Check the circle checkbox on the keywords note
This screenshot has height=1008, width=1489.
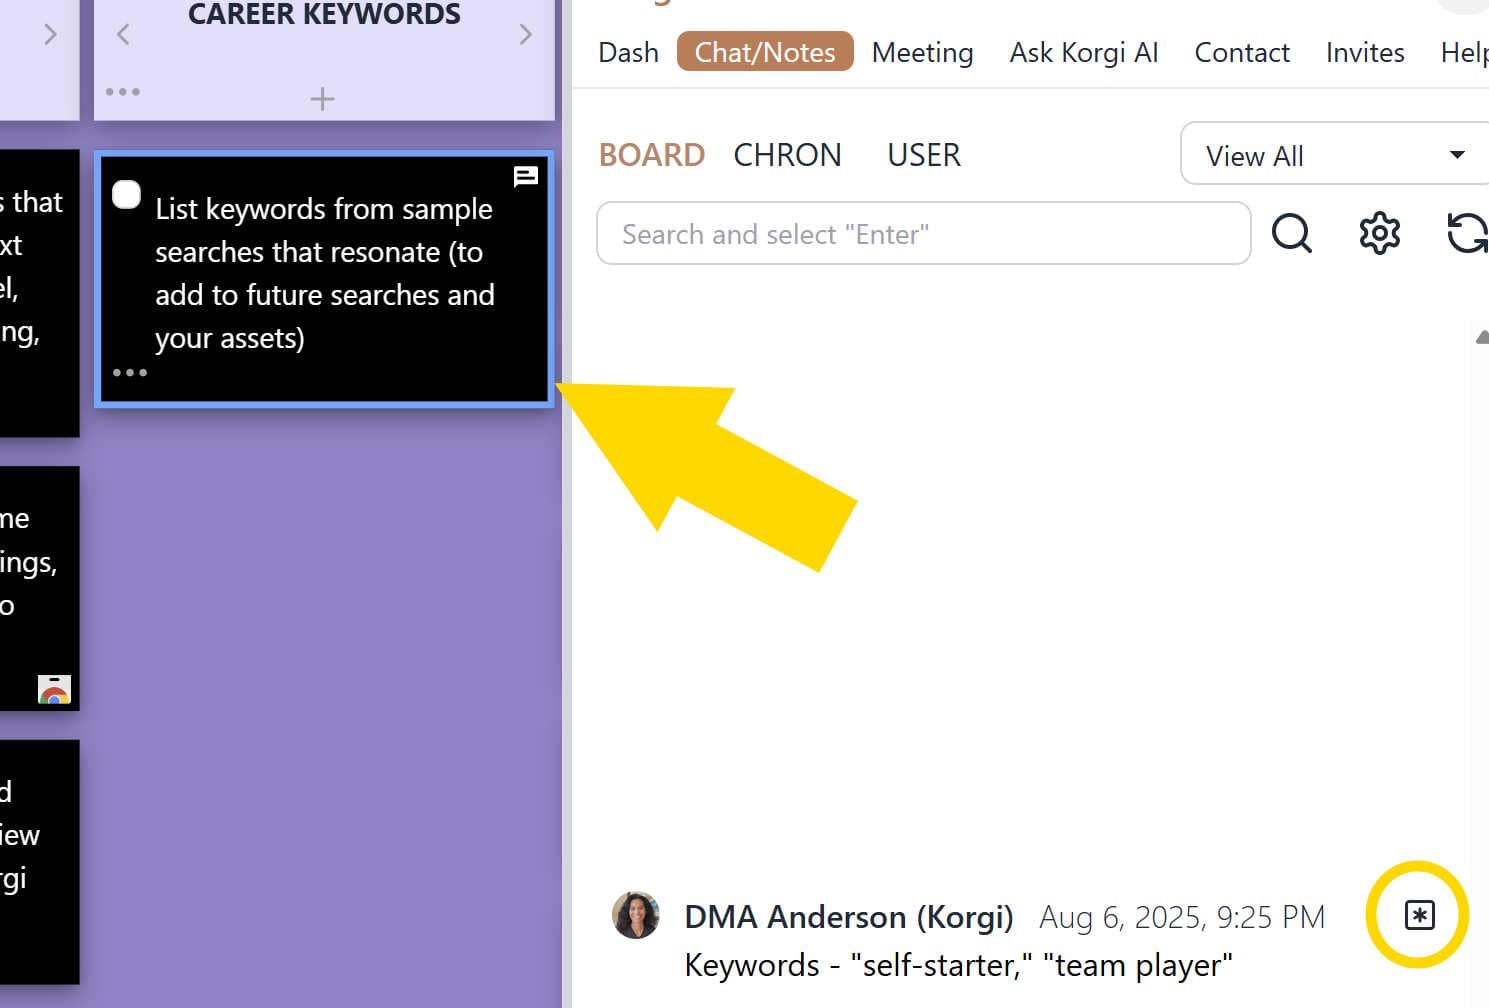point(126,195)
